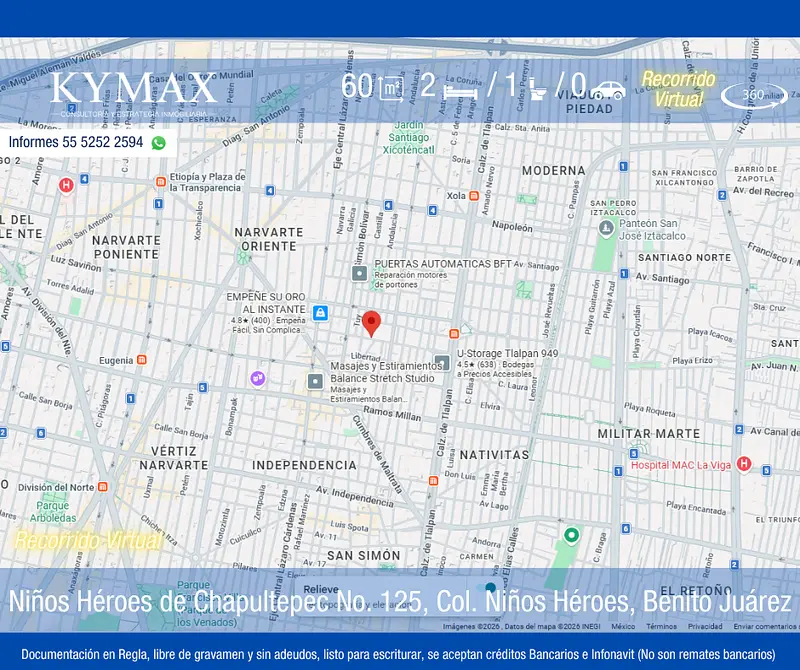800x670 pixels.
Task: Click the toilet icon for bathrooms
Action: (538, 89)
